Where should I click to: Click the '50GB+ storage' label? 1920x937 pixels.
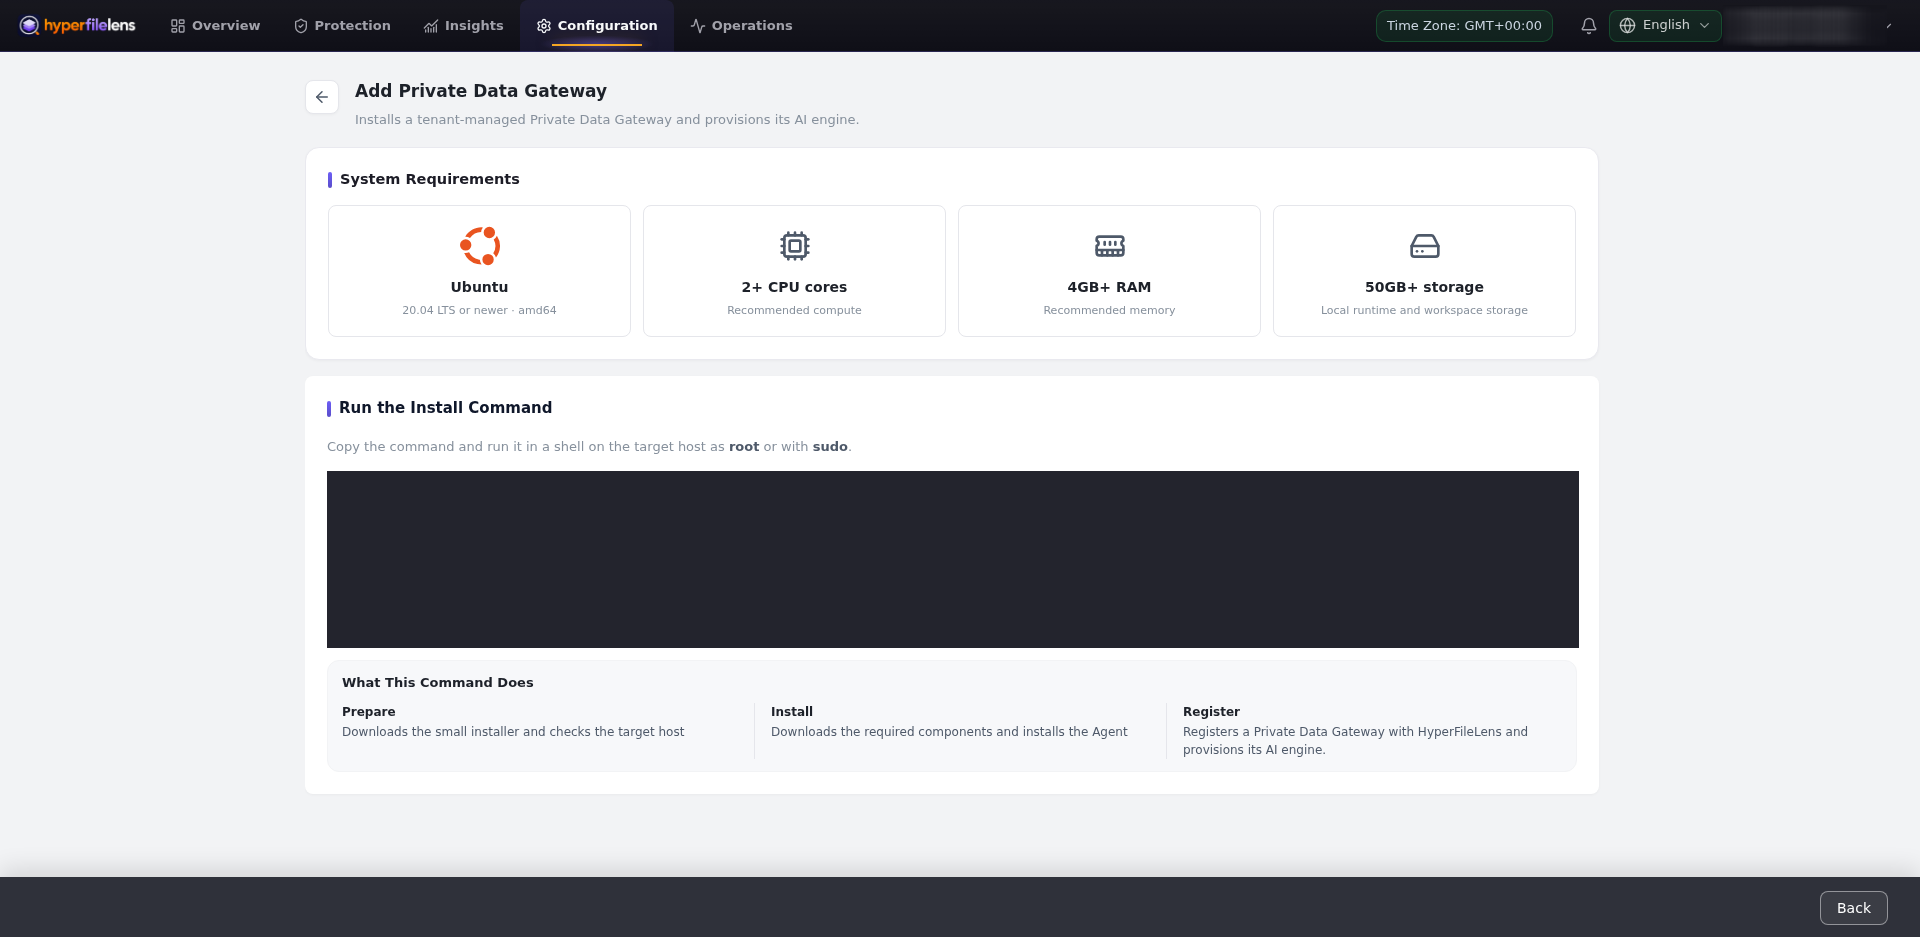click(1424, 287)
